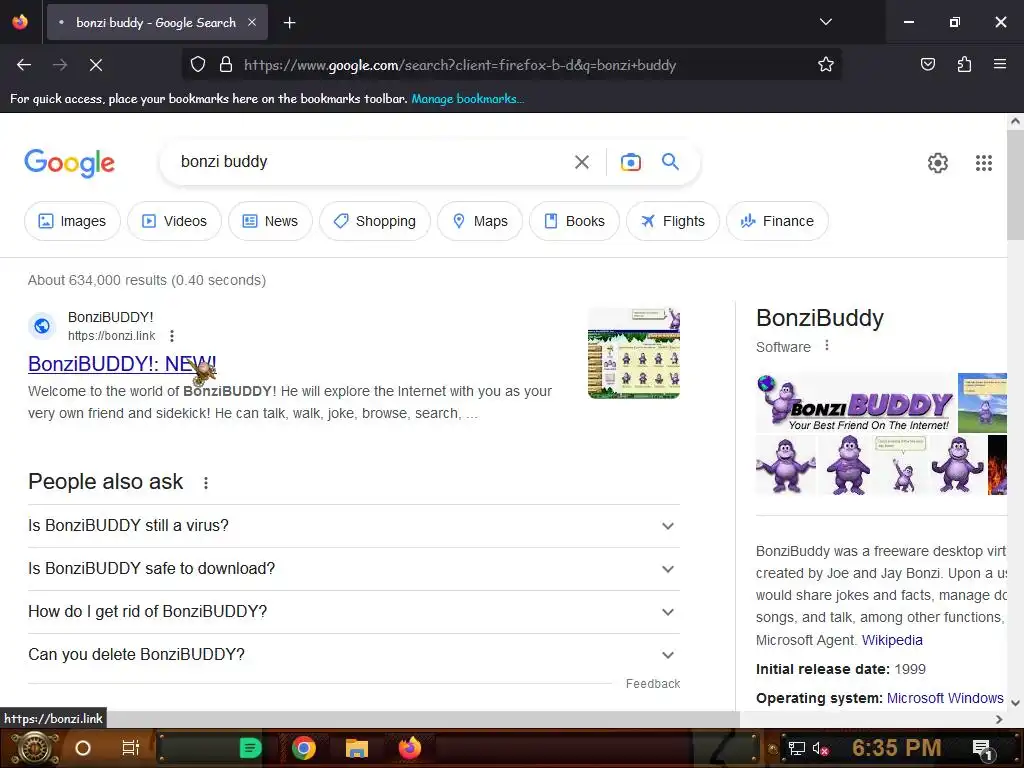Click Manage bookmarks link
The image size is (1024, 768).
click(467, 99)
